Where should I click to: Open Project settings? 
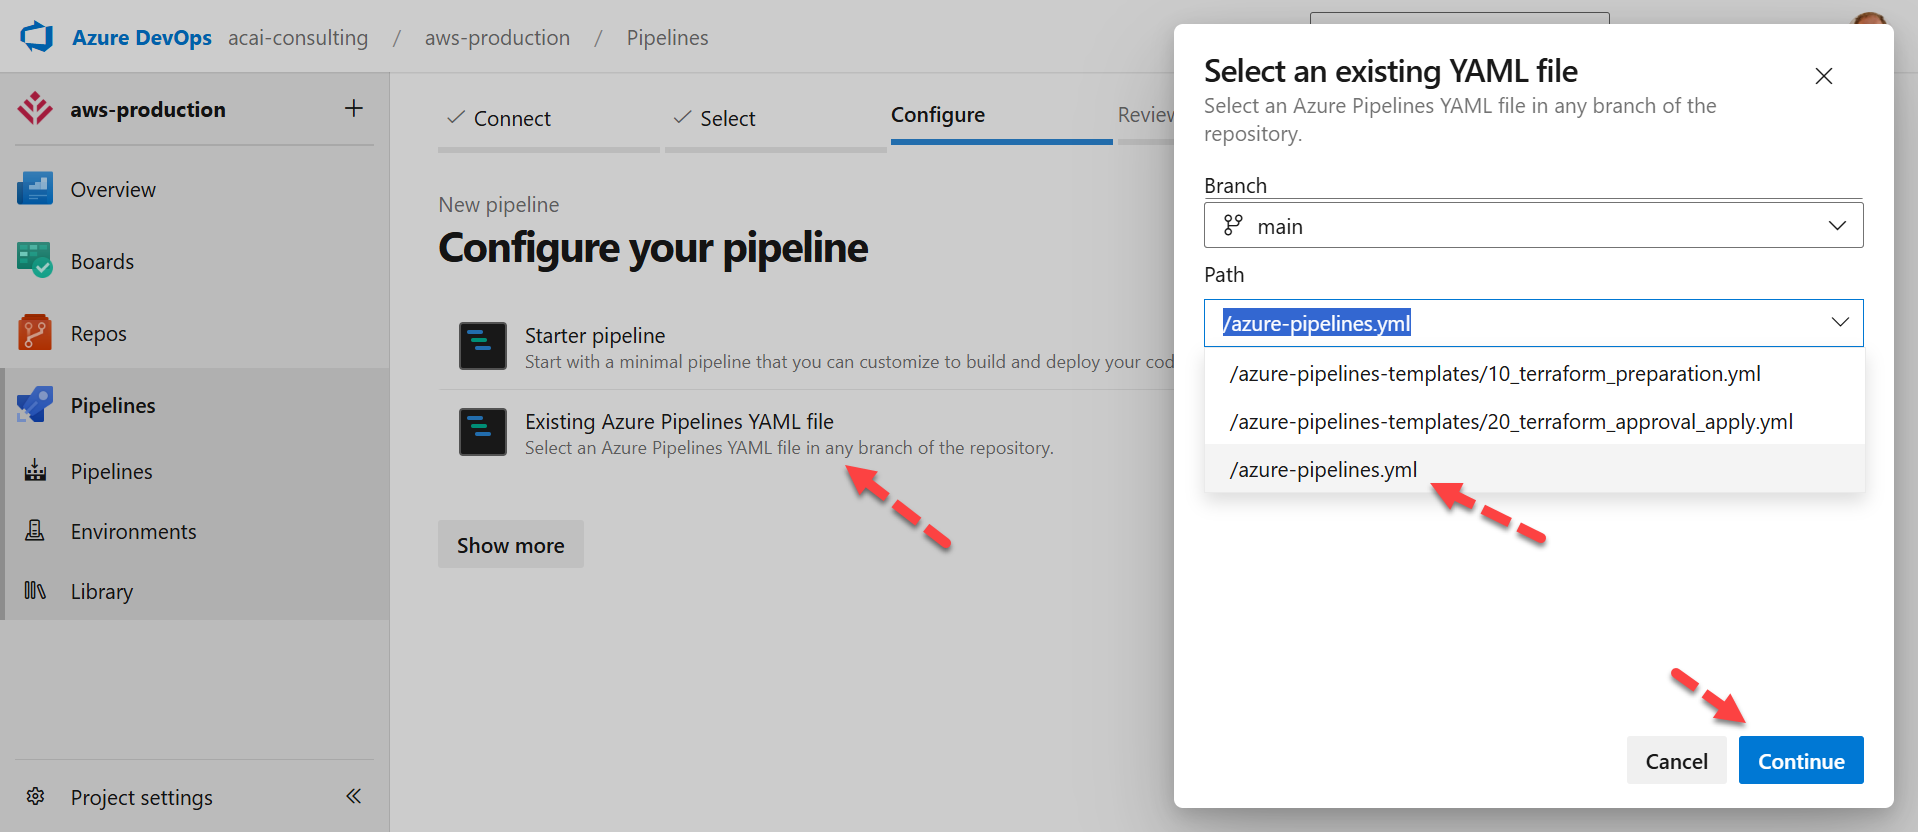141,798
